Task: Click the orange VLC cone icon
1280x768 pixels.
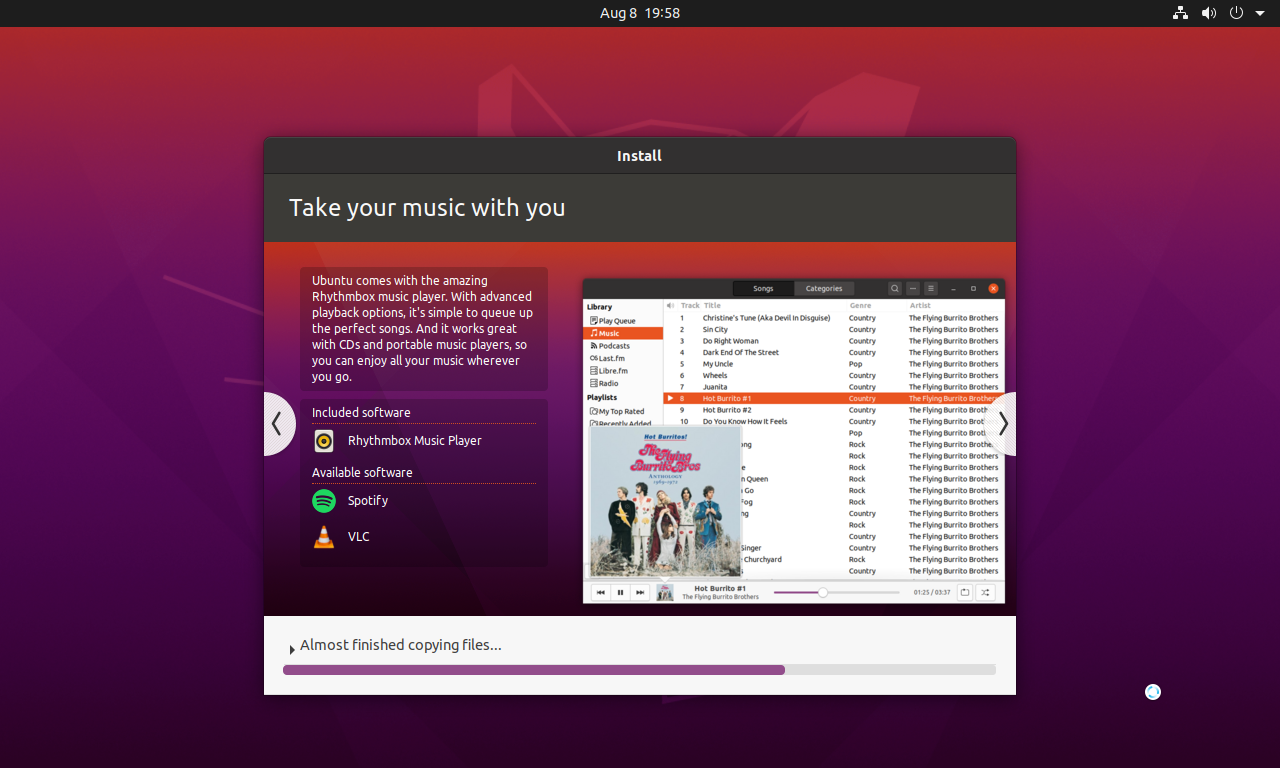Action: tap(324, 537)
